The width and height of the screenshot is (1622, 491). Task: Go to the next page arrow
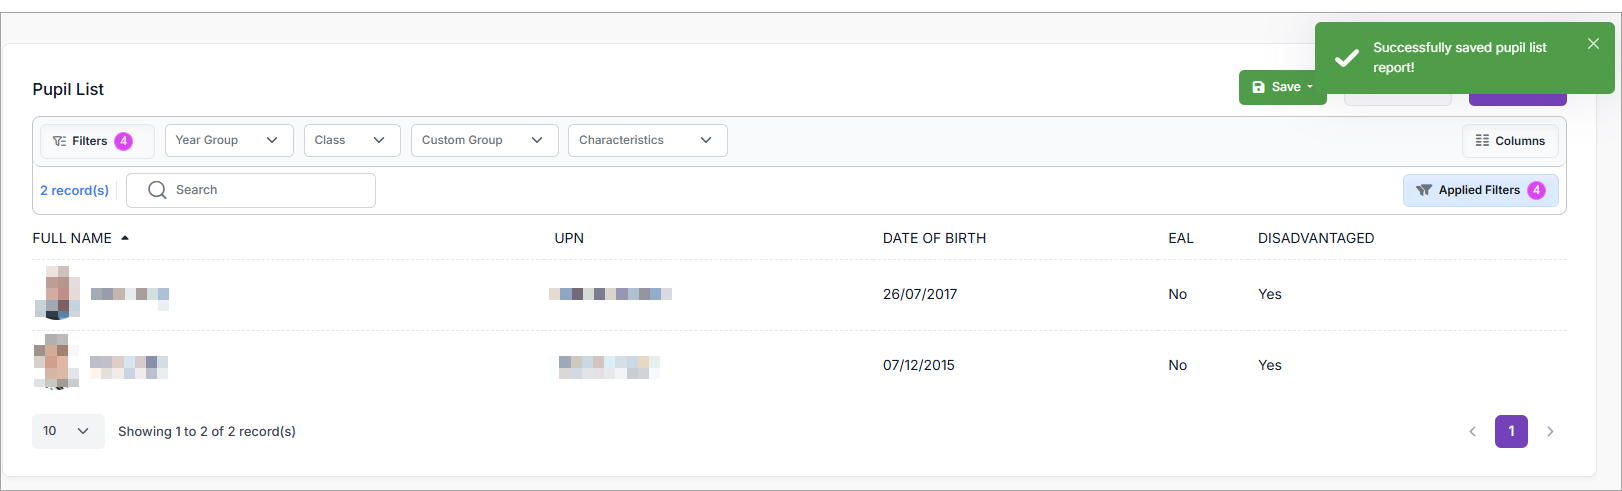1550,432
